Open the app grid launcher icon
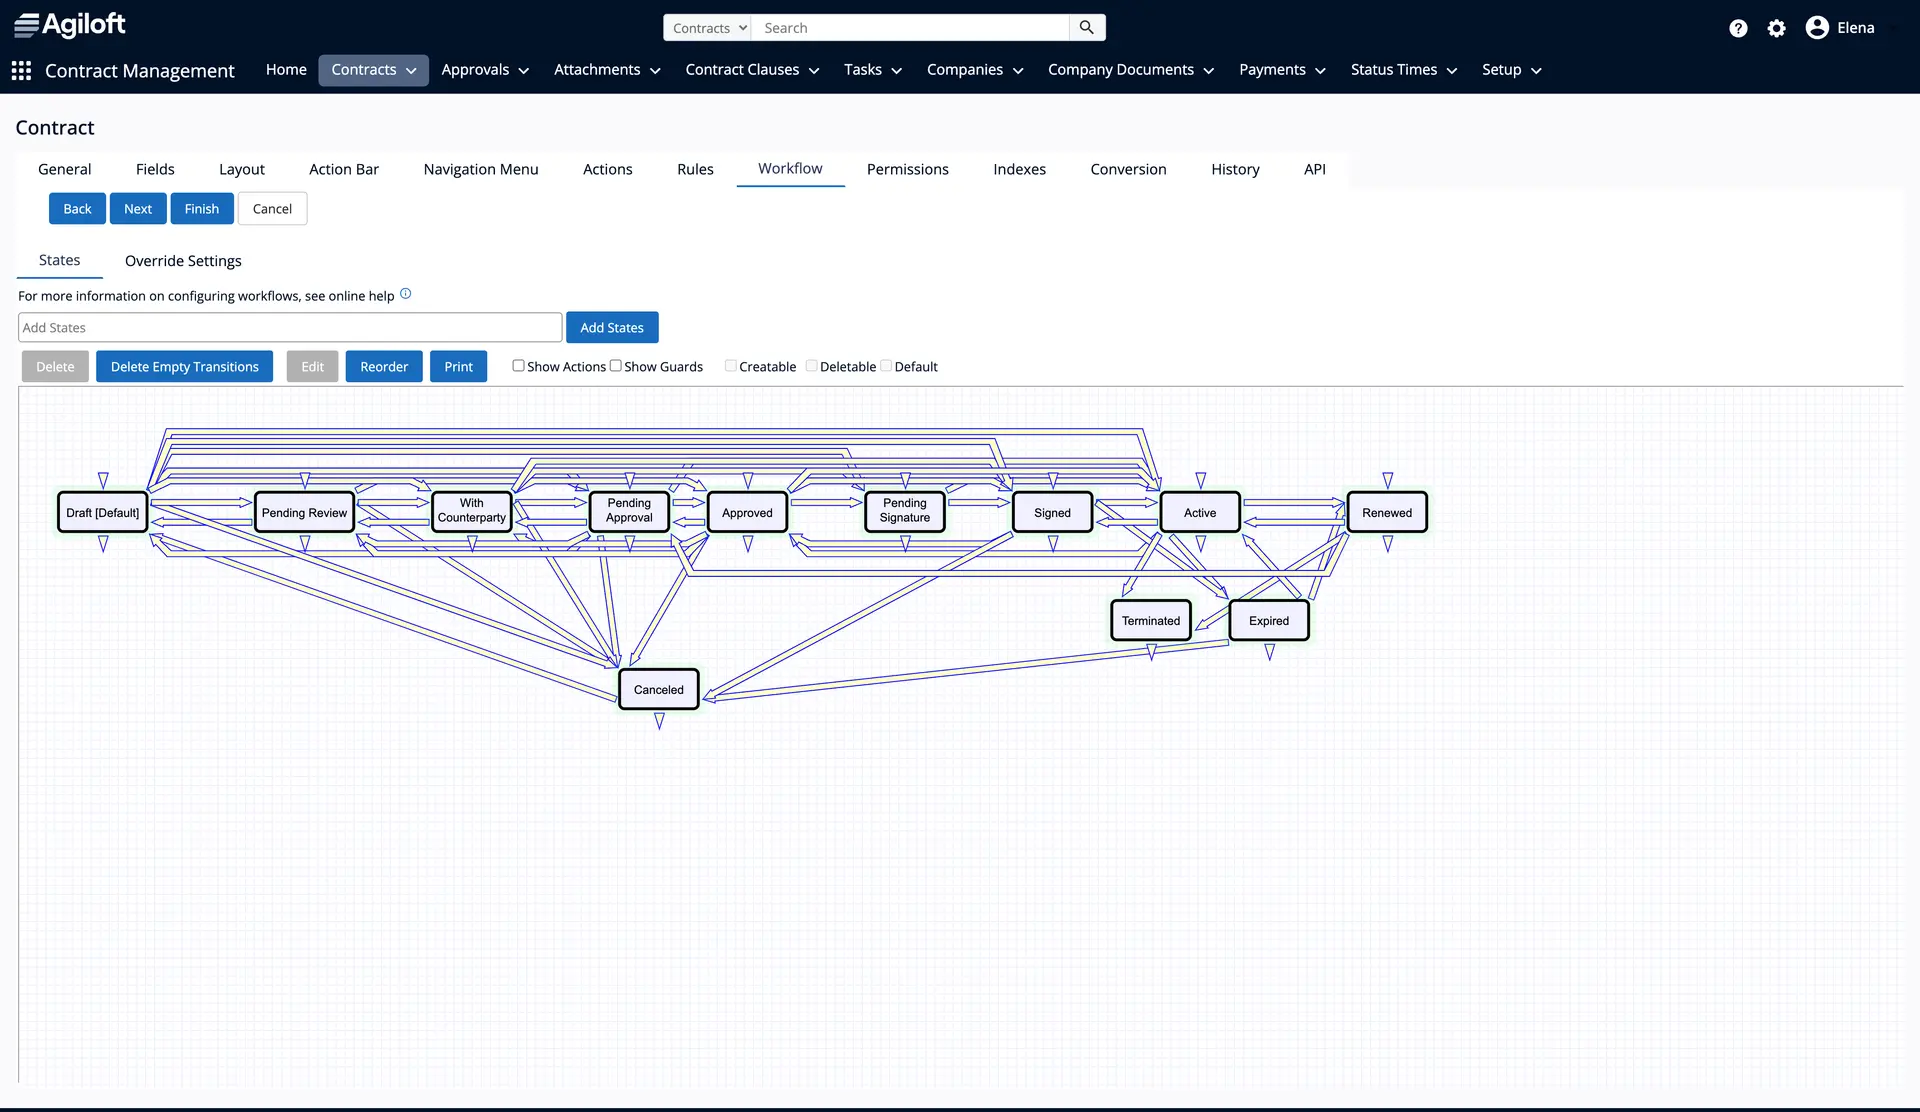This screenshot has height=1112, width=1920. click(21, 70)
